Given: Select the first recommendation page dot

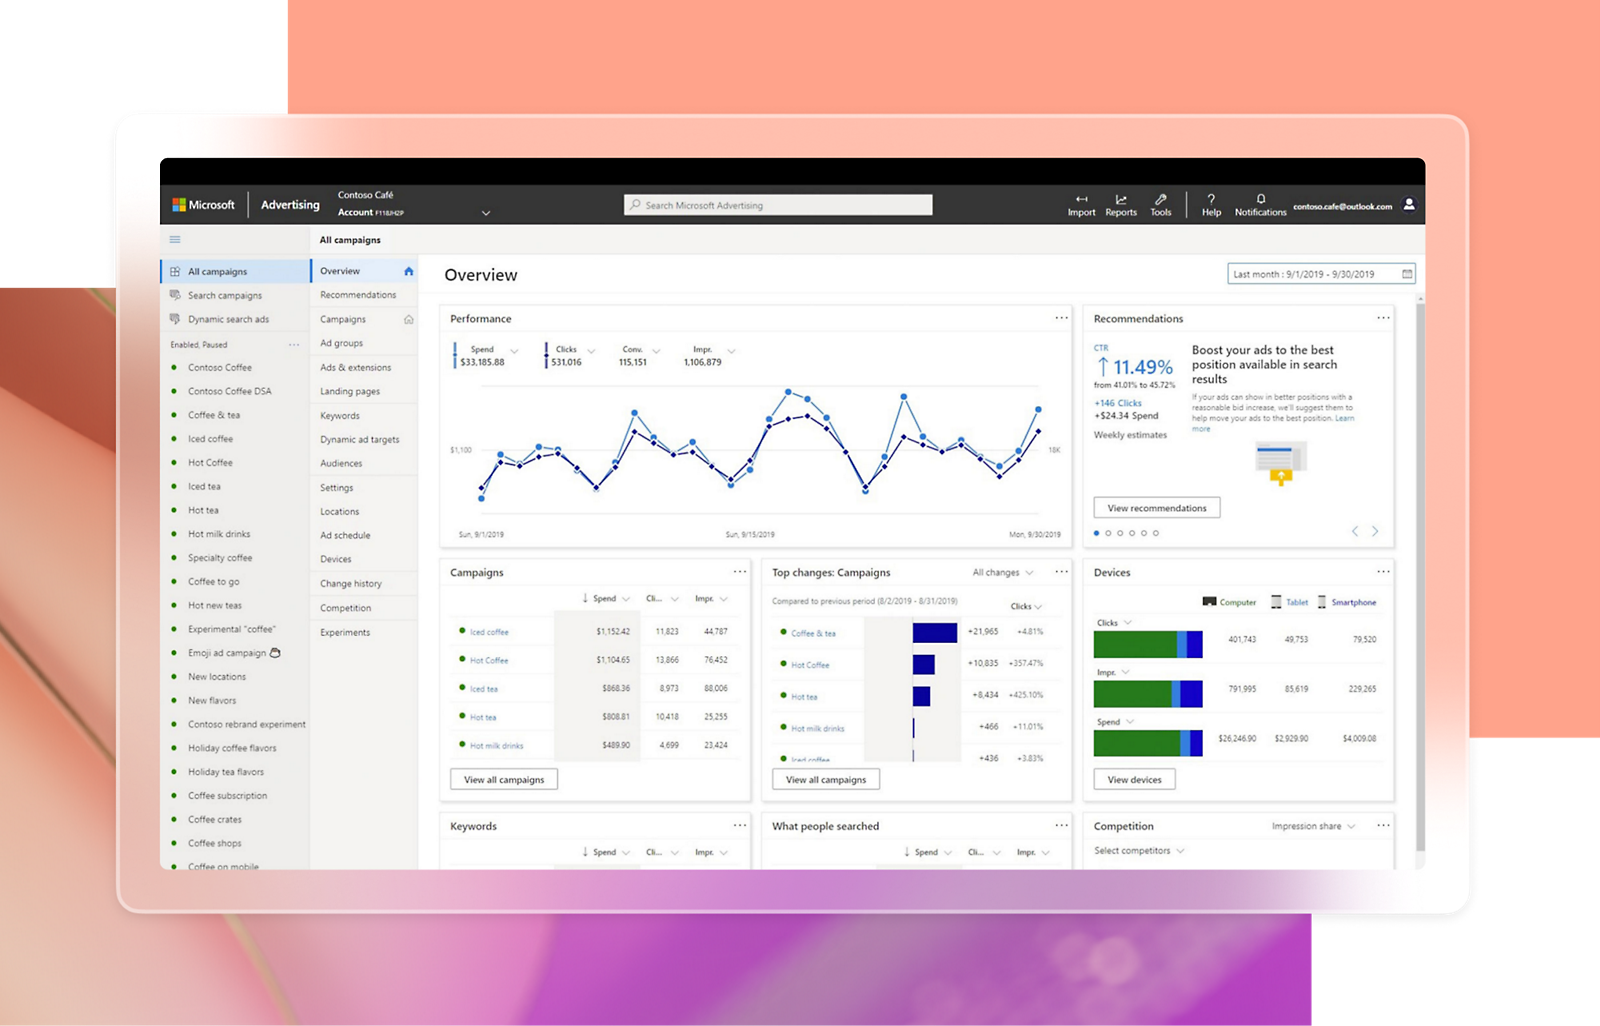Looking at the screenshot, I should [1096, 533].
